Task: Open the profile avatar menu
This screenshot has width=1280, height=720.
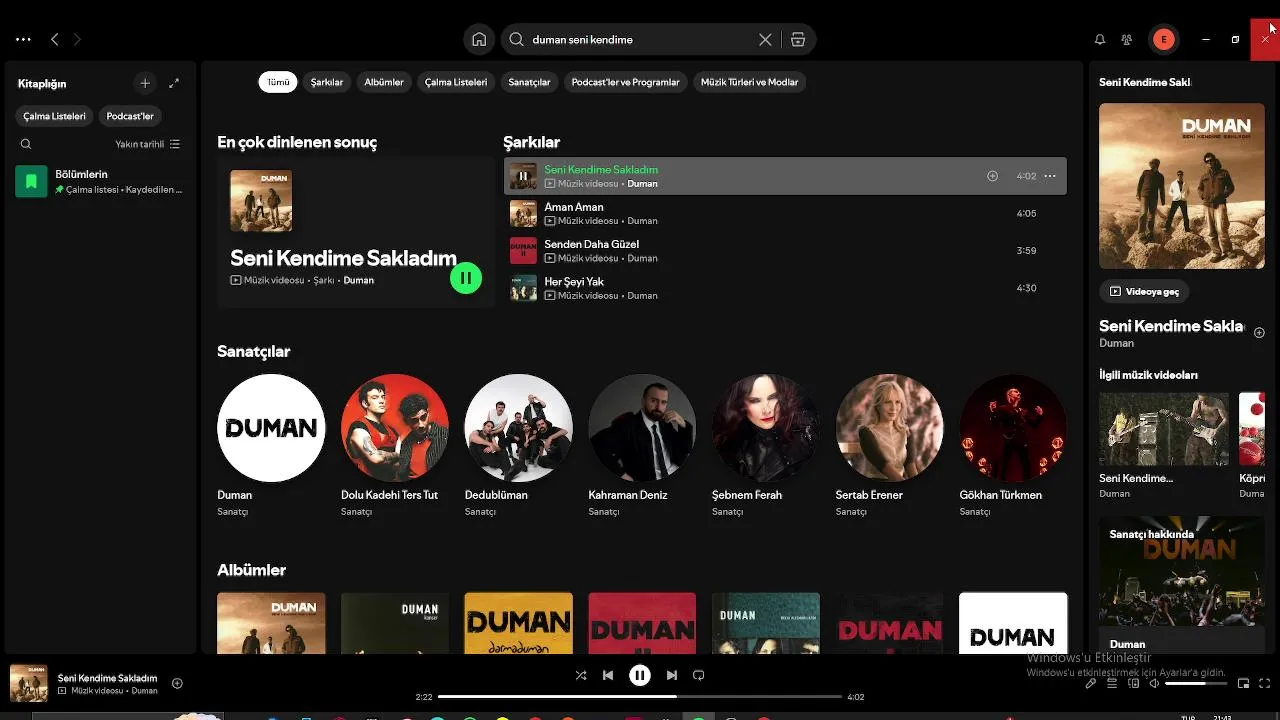Action: tap(1163, 40)
